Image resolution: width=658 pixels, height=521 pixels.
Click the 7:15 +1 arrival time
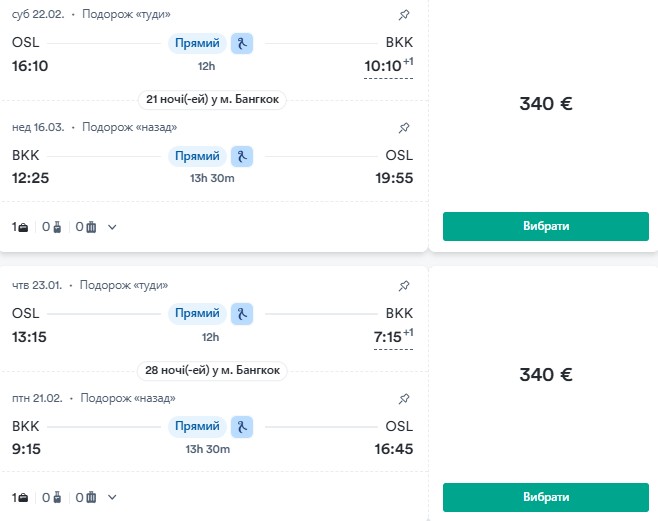[x=388, y=337]
